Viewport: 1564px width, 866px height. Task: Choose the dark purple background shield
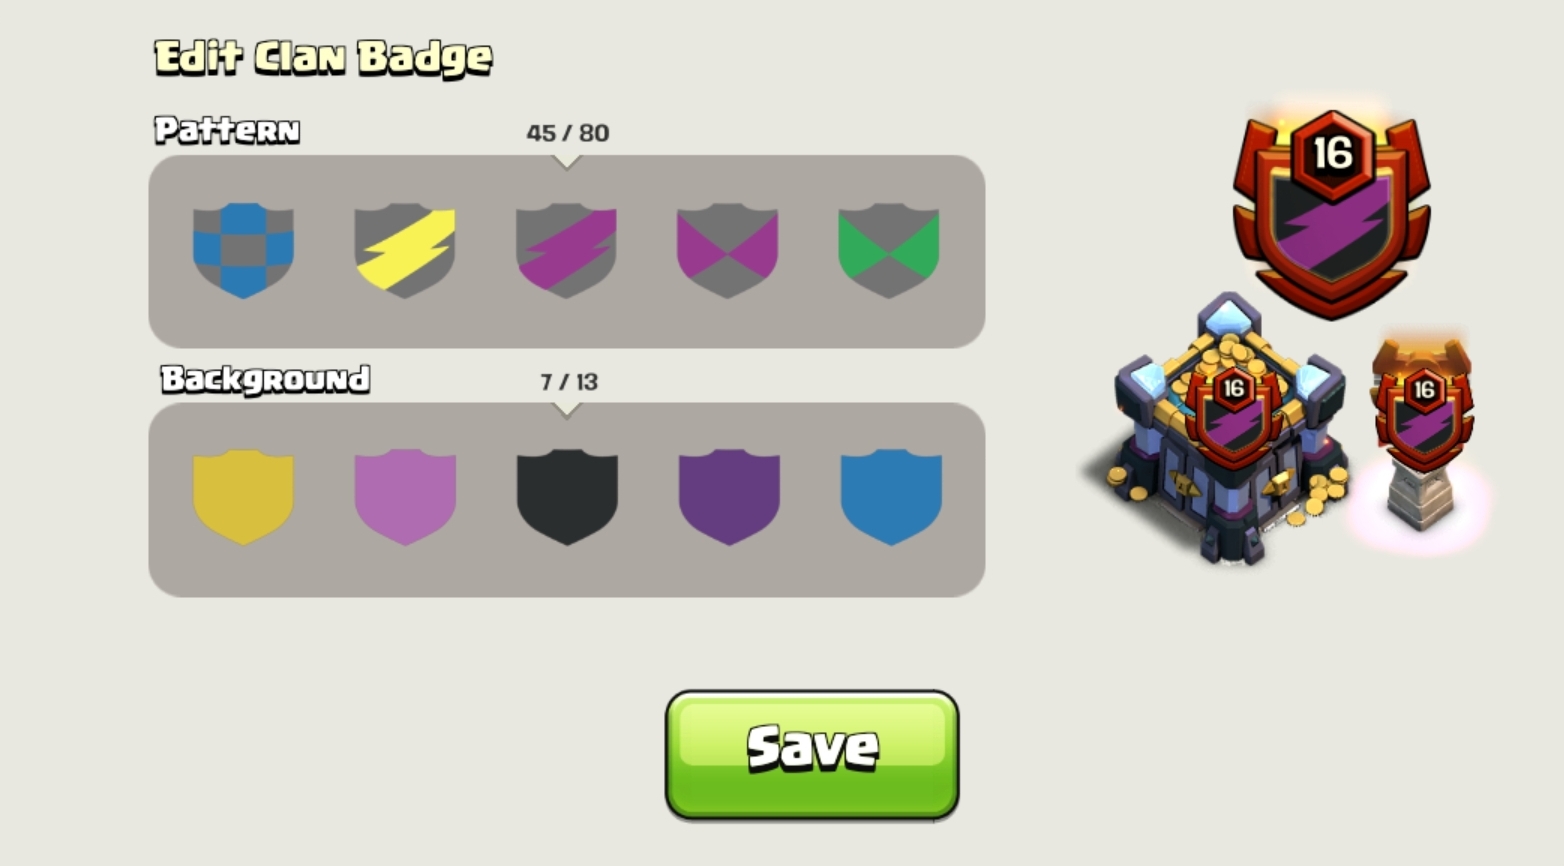(x=729, y=497)
